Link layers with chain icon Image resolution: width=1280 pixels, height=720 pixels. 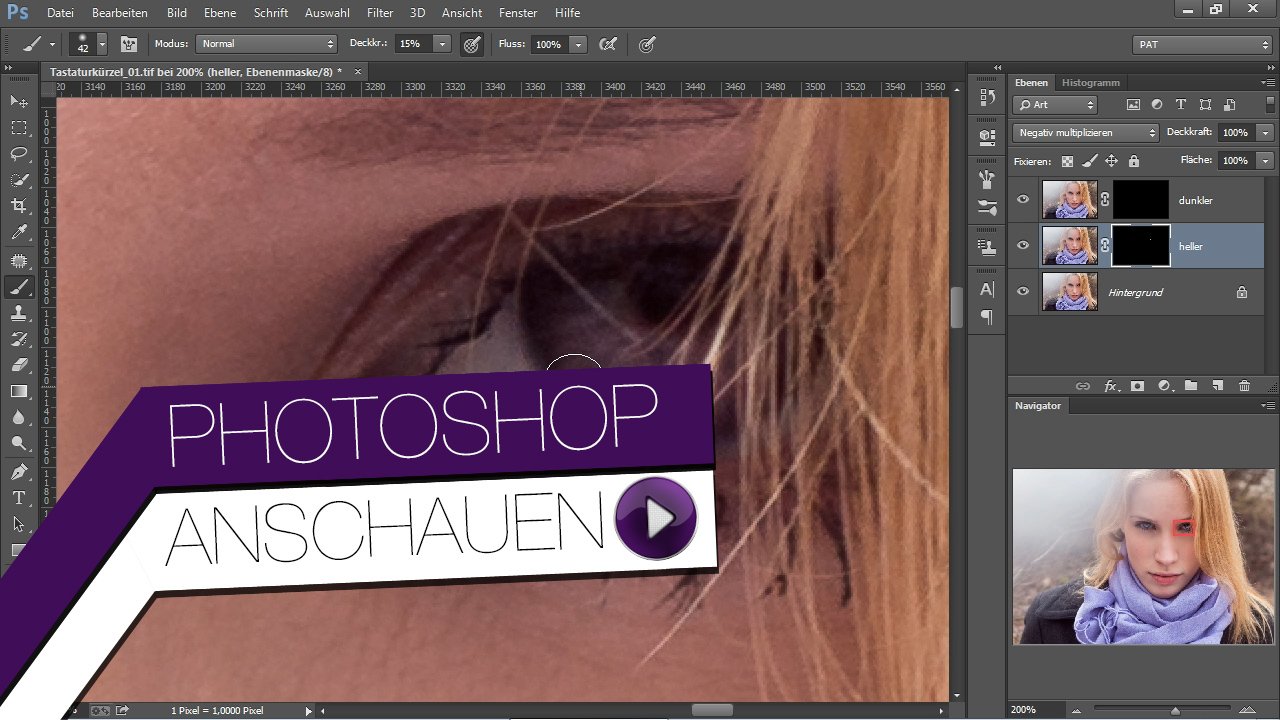click(1082, 386)
